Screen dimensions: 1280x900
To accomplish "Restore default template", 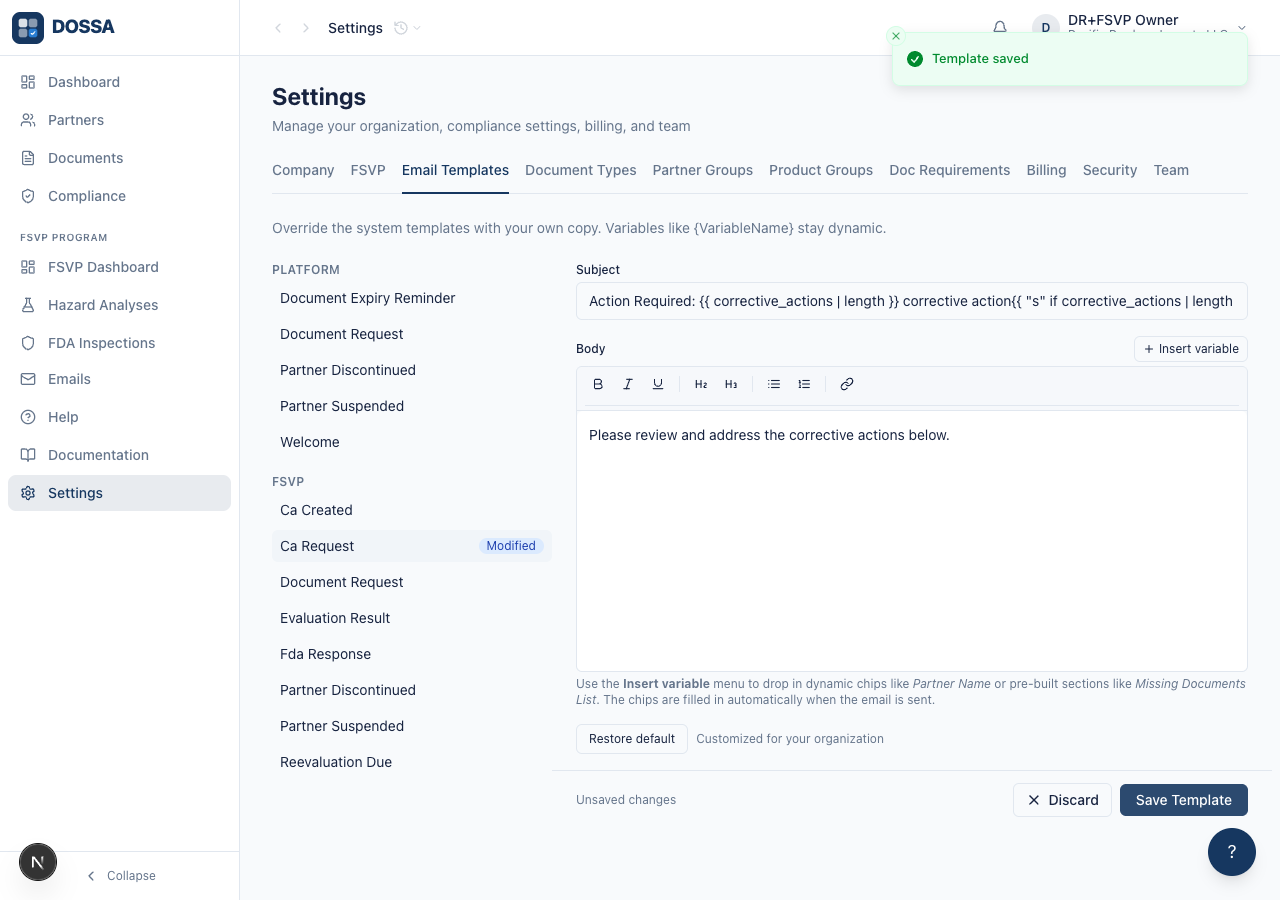I will click(632, 739).
